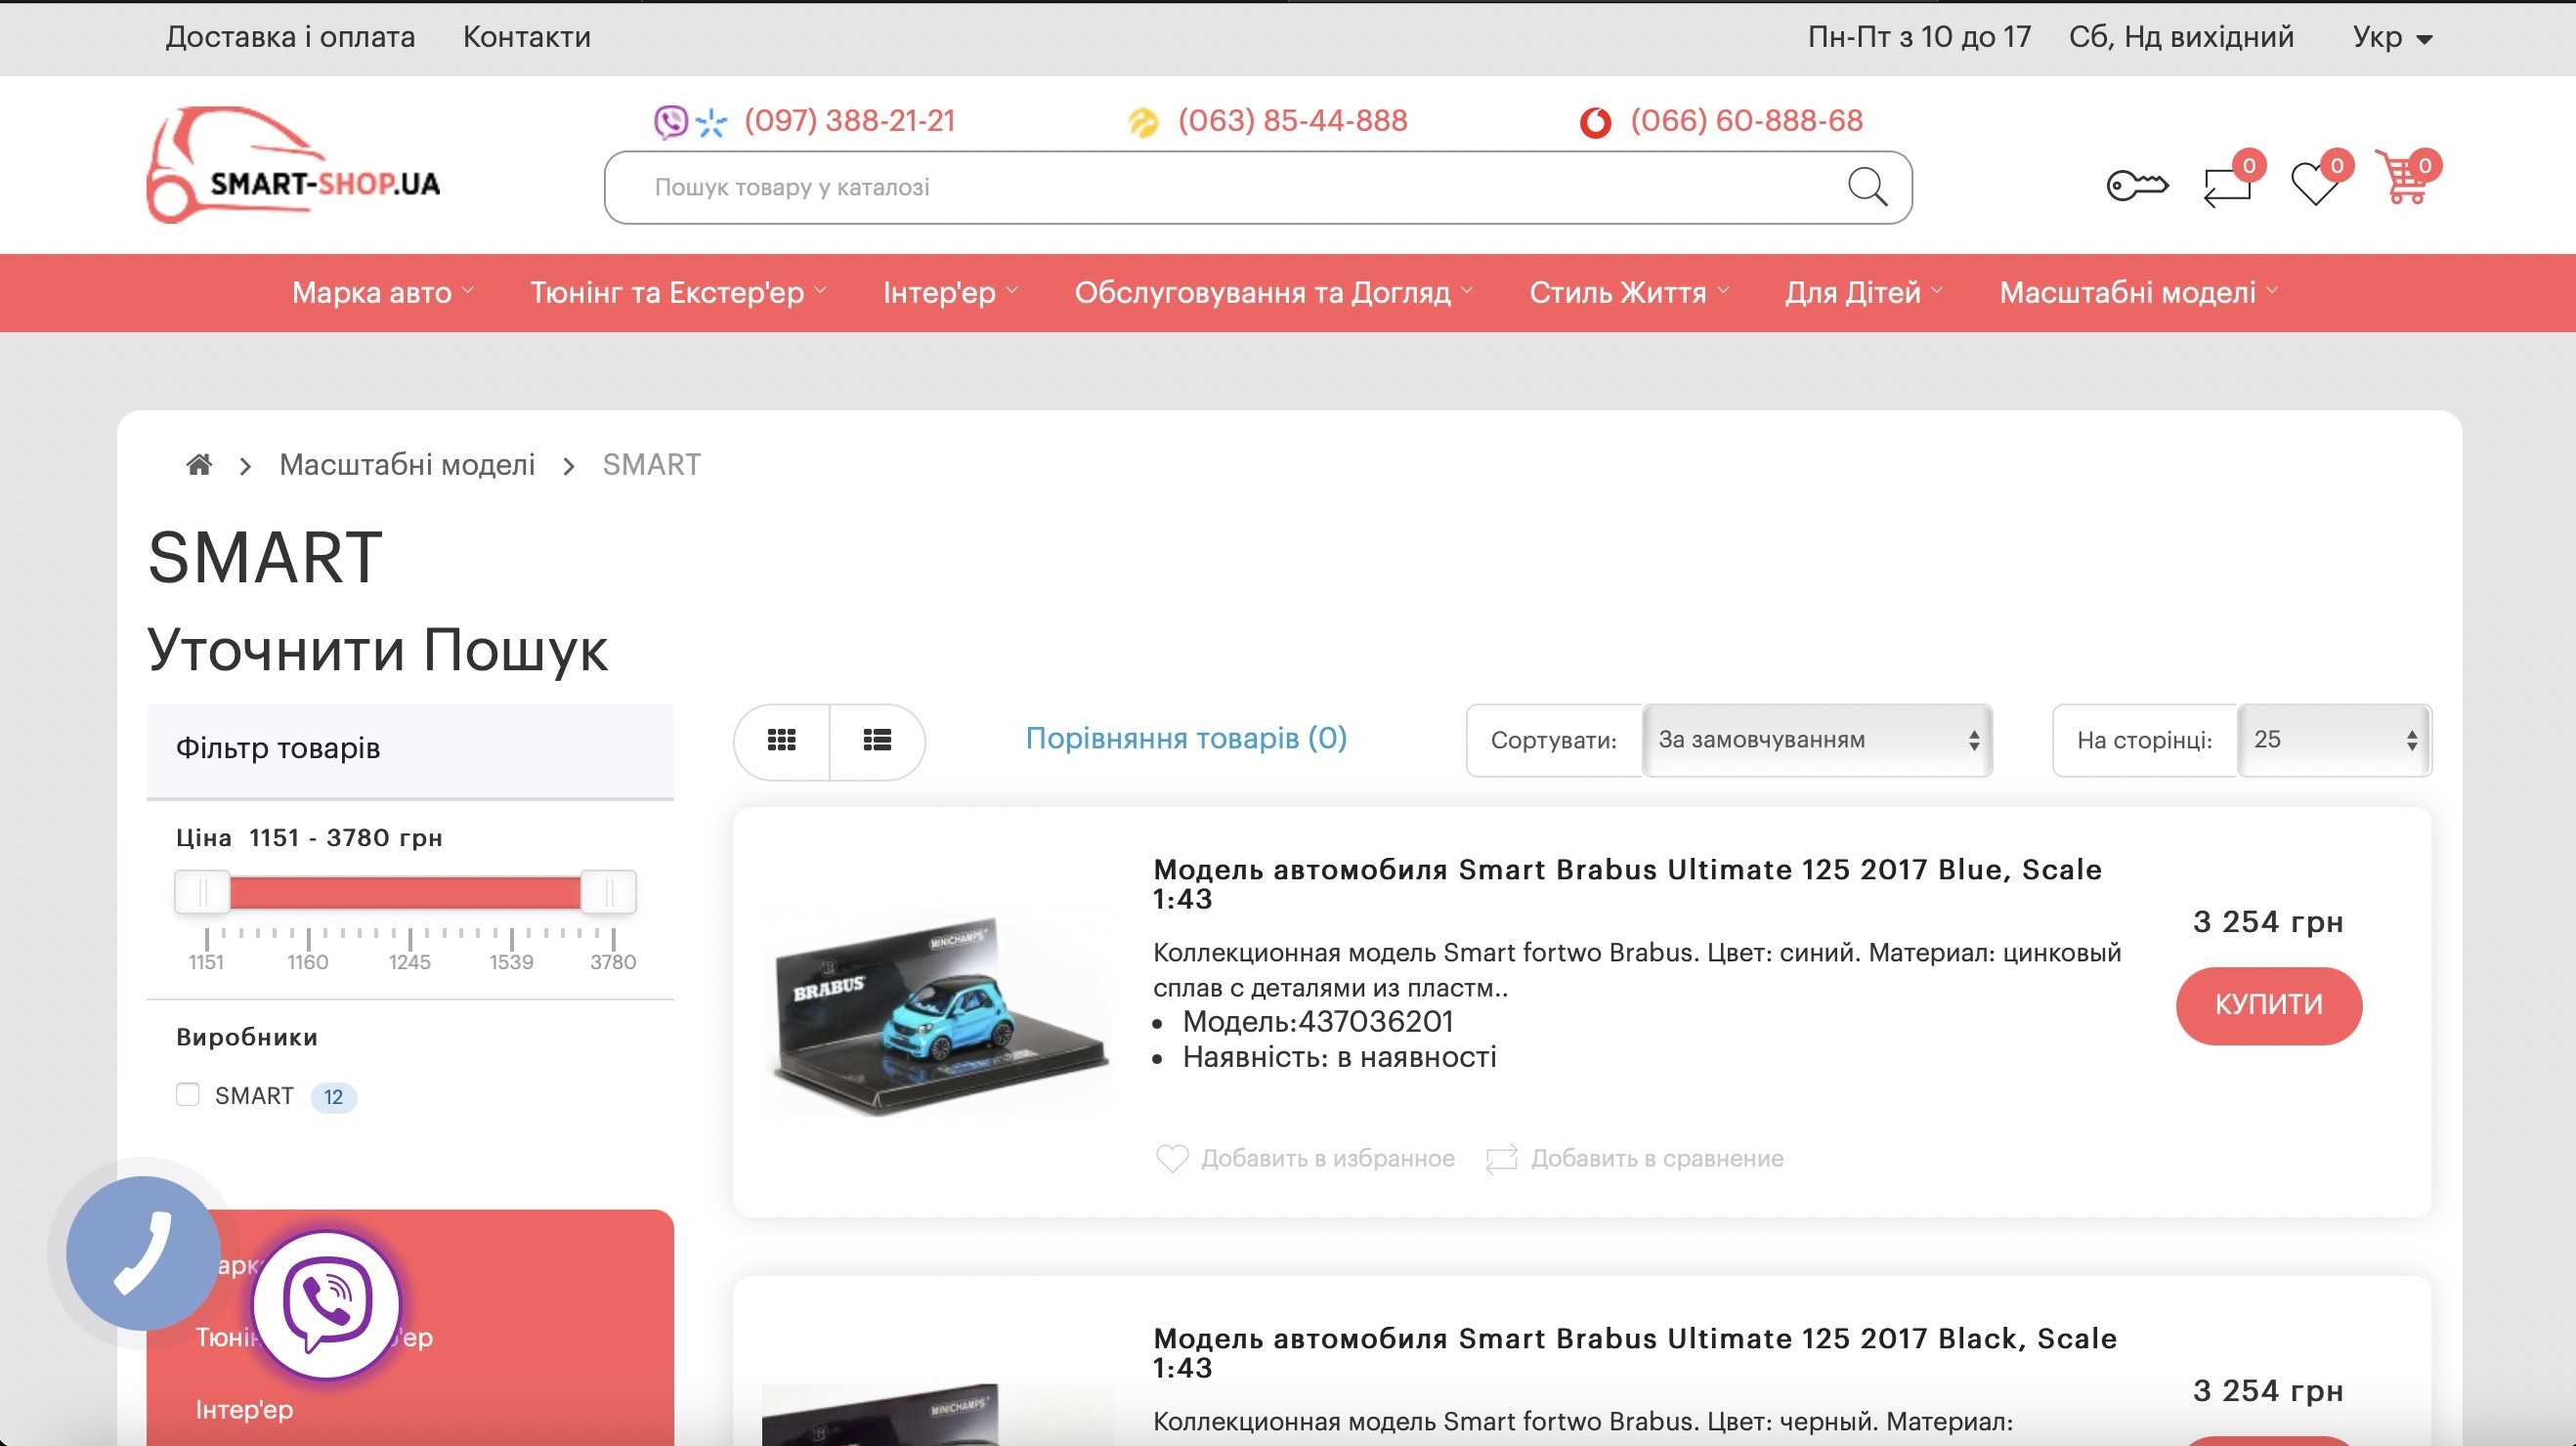Open the Тюнінг та Екстер'єр menu
The width and height of the screenshot is (2576, 1446).
(x=677, y=293)
